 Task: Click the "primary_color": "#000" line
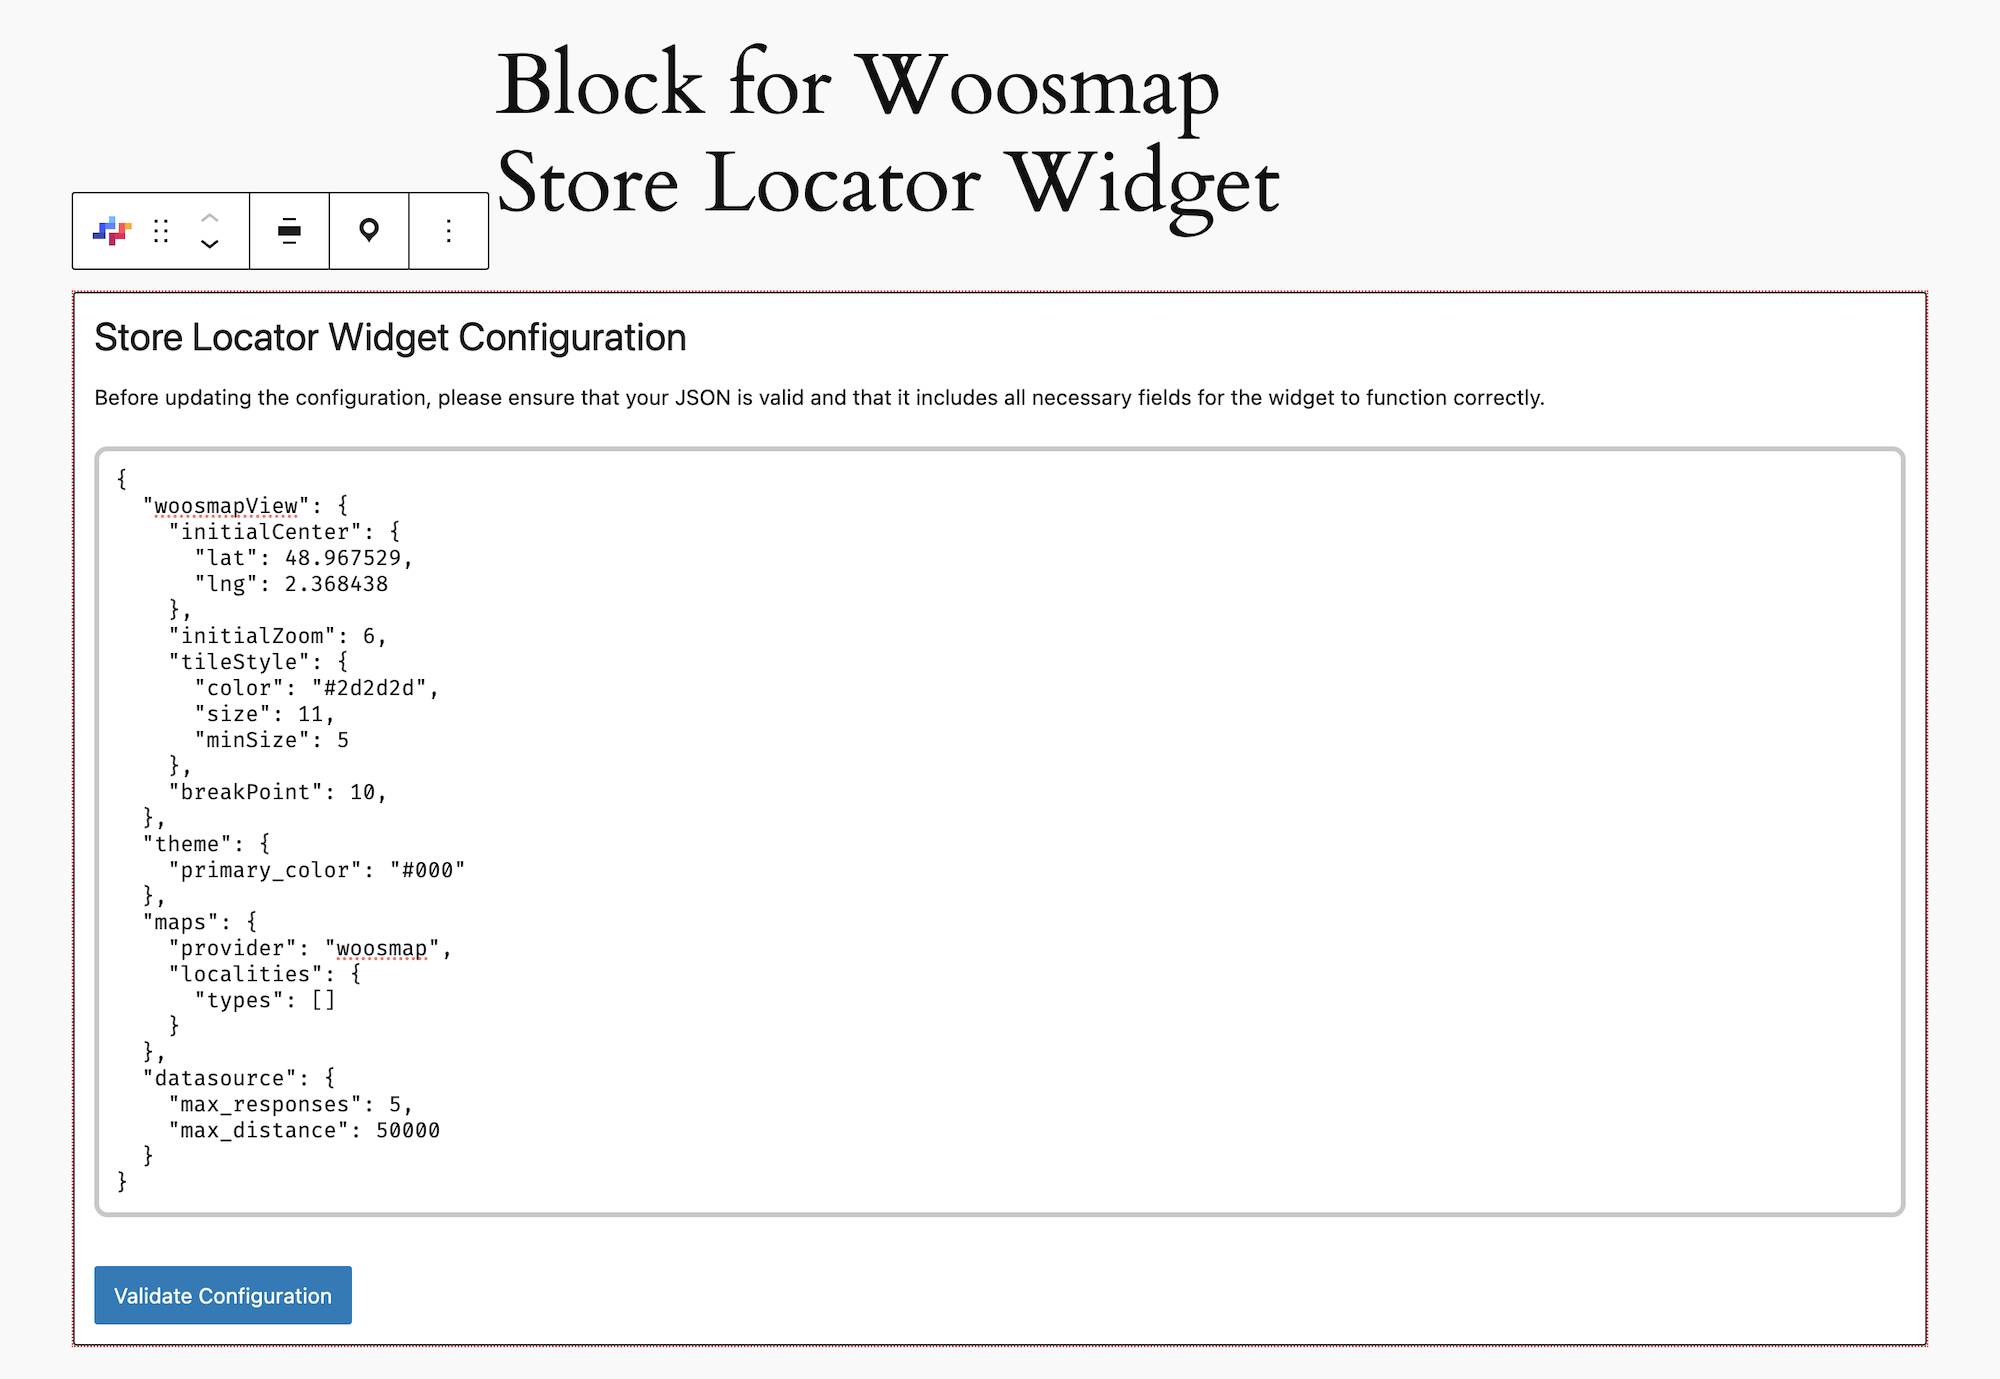(317, 870)
